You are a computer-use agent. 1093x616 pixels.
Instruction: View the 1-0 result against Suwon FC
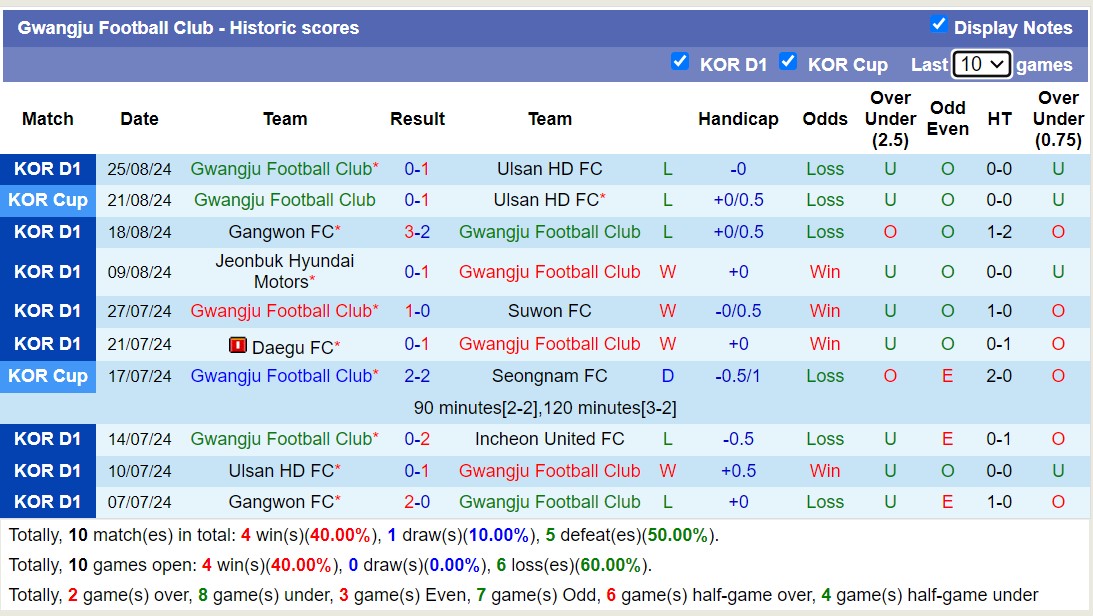[417, 311]
